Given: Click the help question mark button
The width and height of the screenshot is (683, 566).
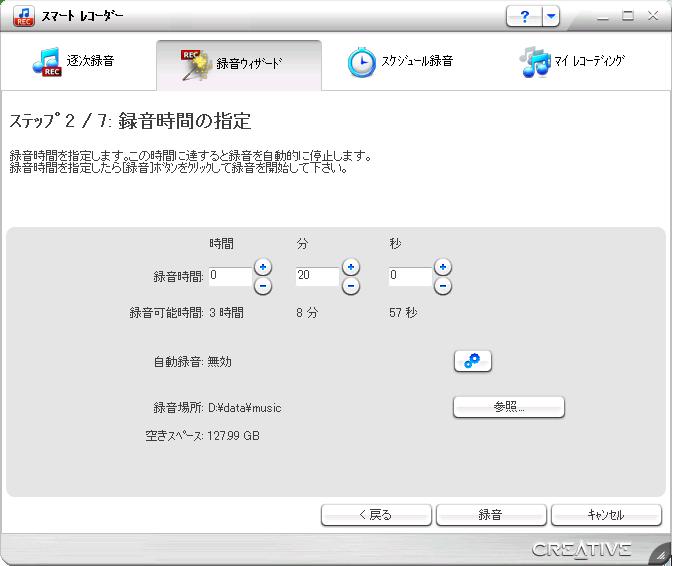Looking at the screenshot, I should coord(524,17).
